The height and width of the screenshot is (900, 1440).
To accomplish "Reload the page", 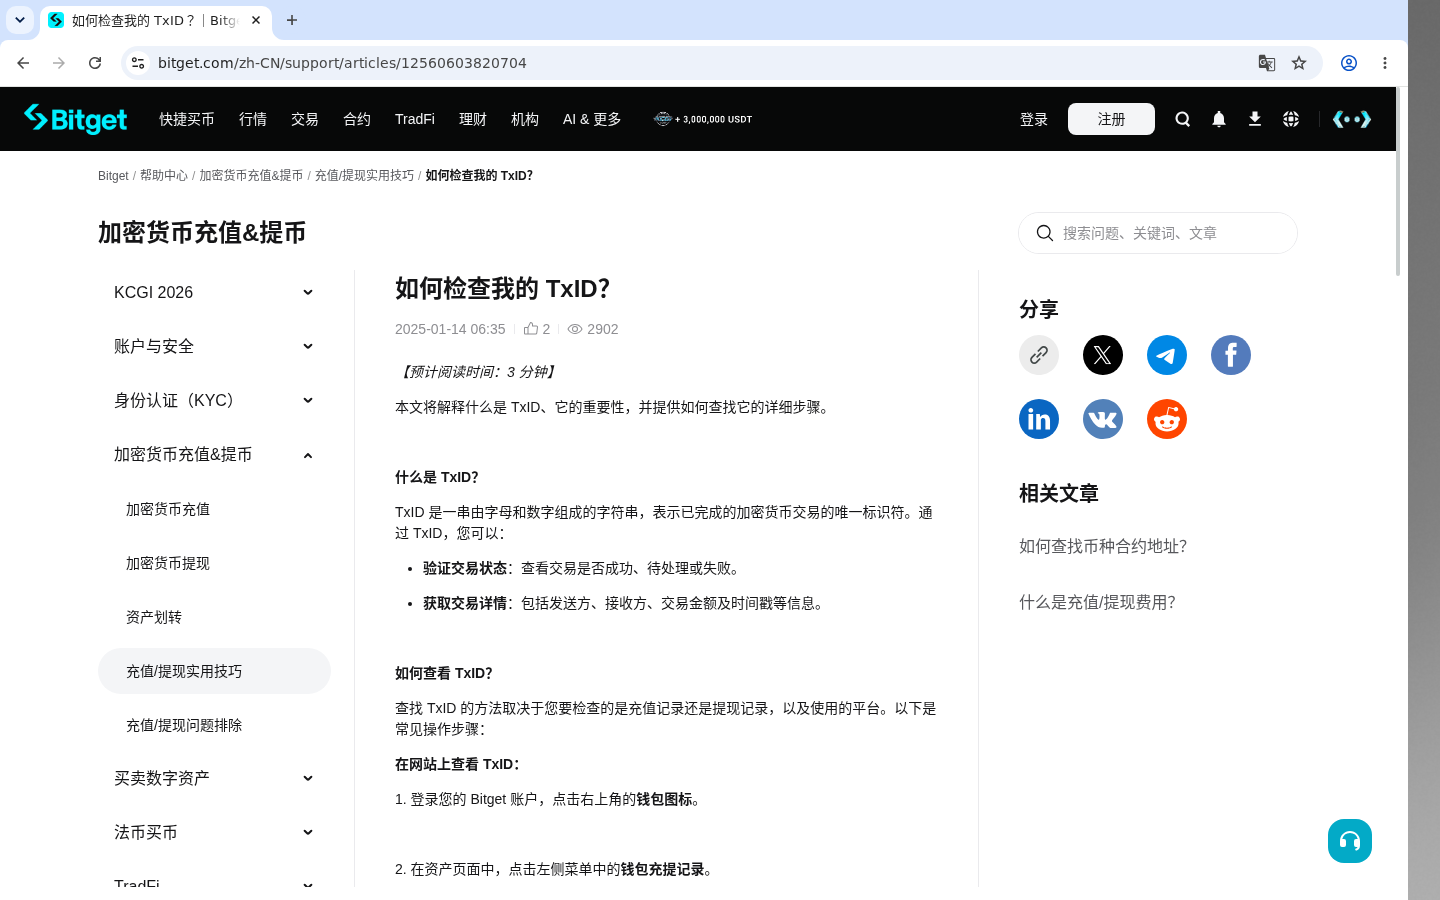I will (95, 63).
